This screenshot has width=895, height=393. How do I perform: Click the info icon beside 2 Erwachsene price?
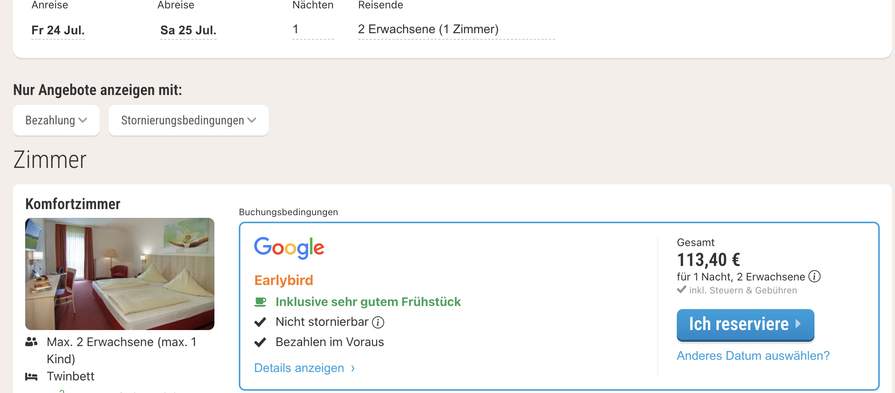[815, 277]
